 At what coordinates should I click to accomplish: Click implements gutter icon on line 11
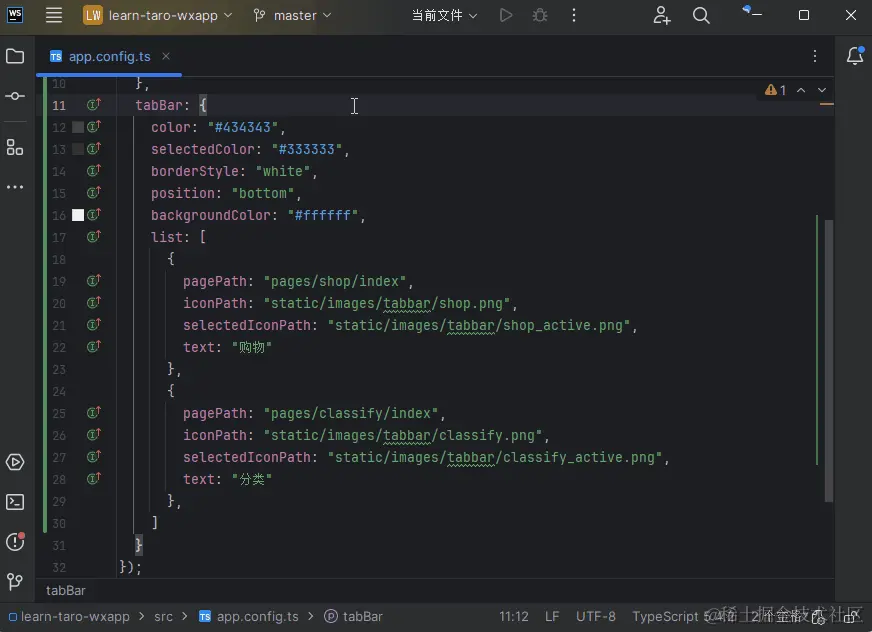(x=94, y=105)
